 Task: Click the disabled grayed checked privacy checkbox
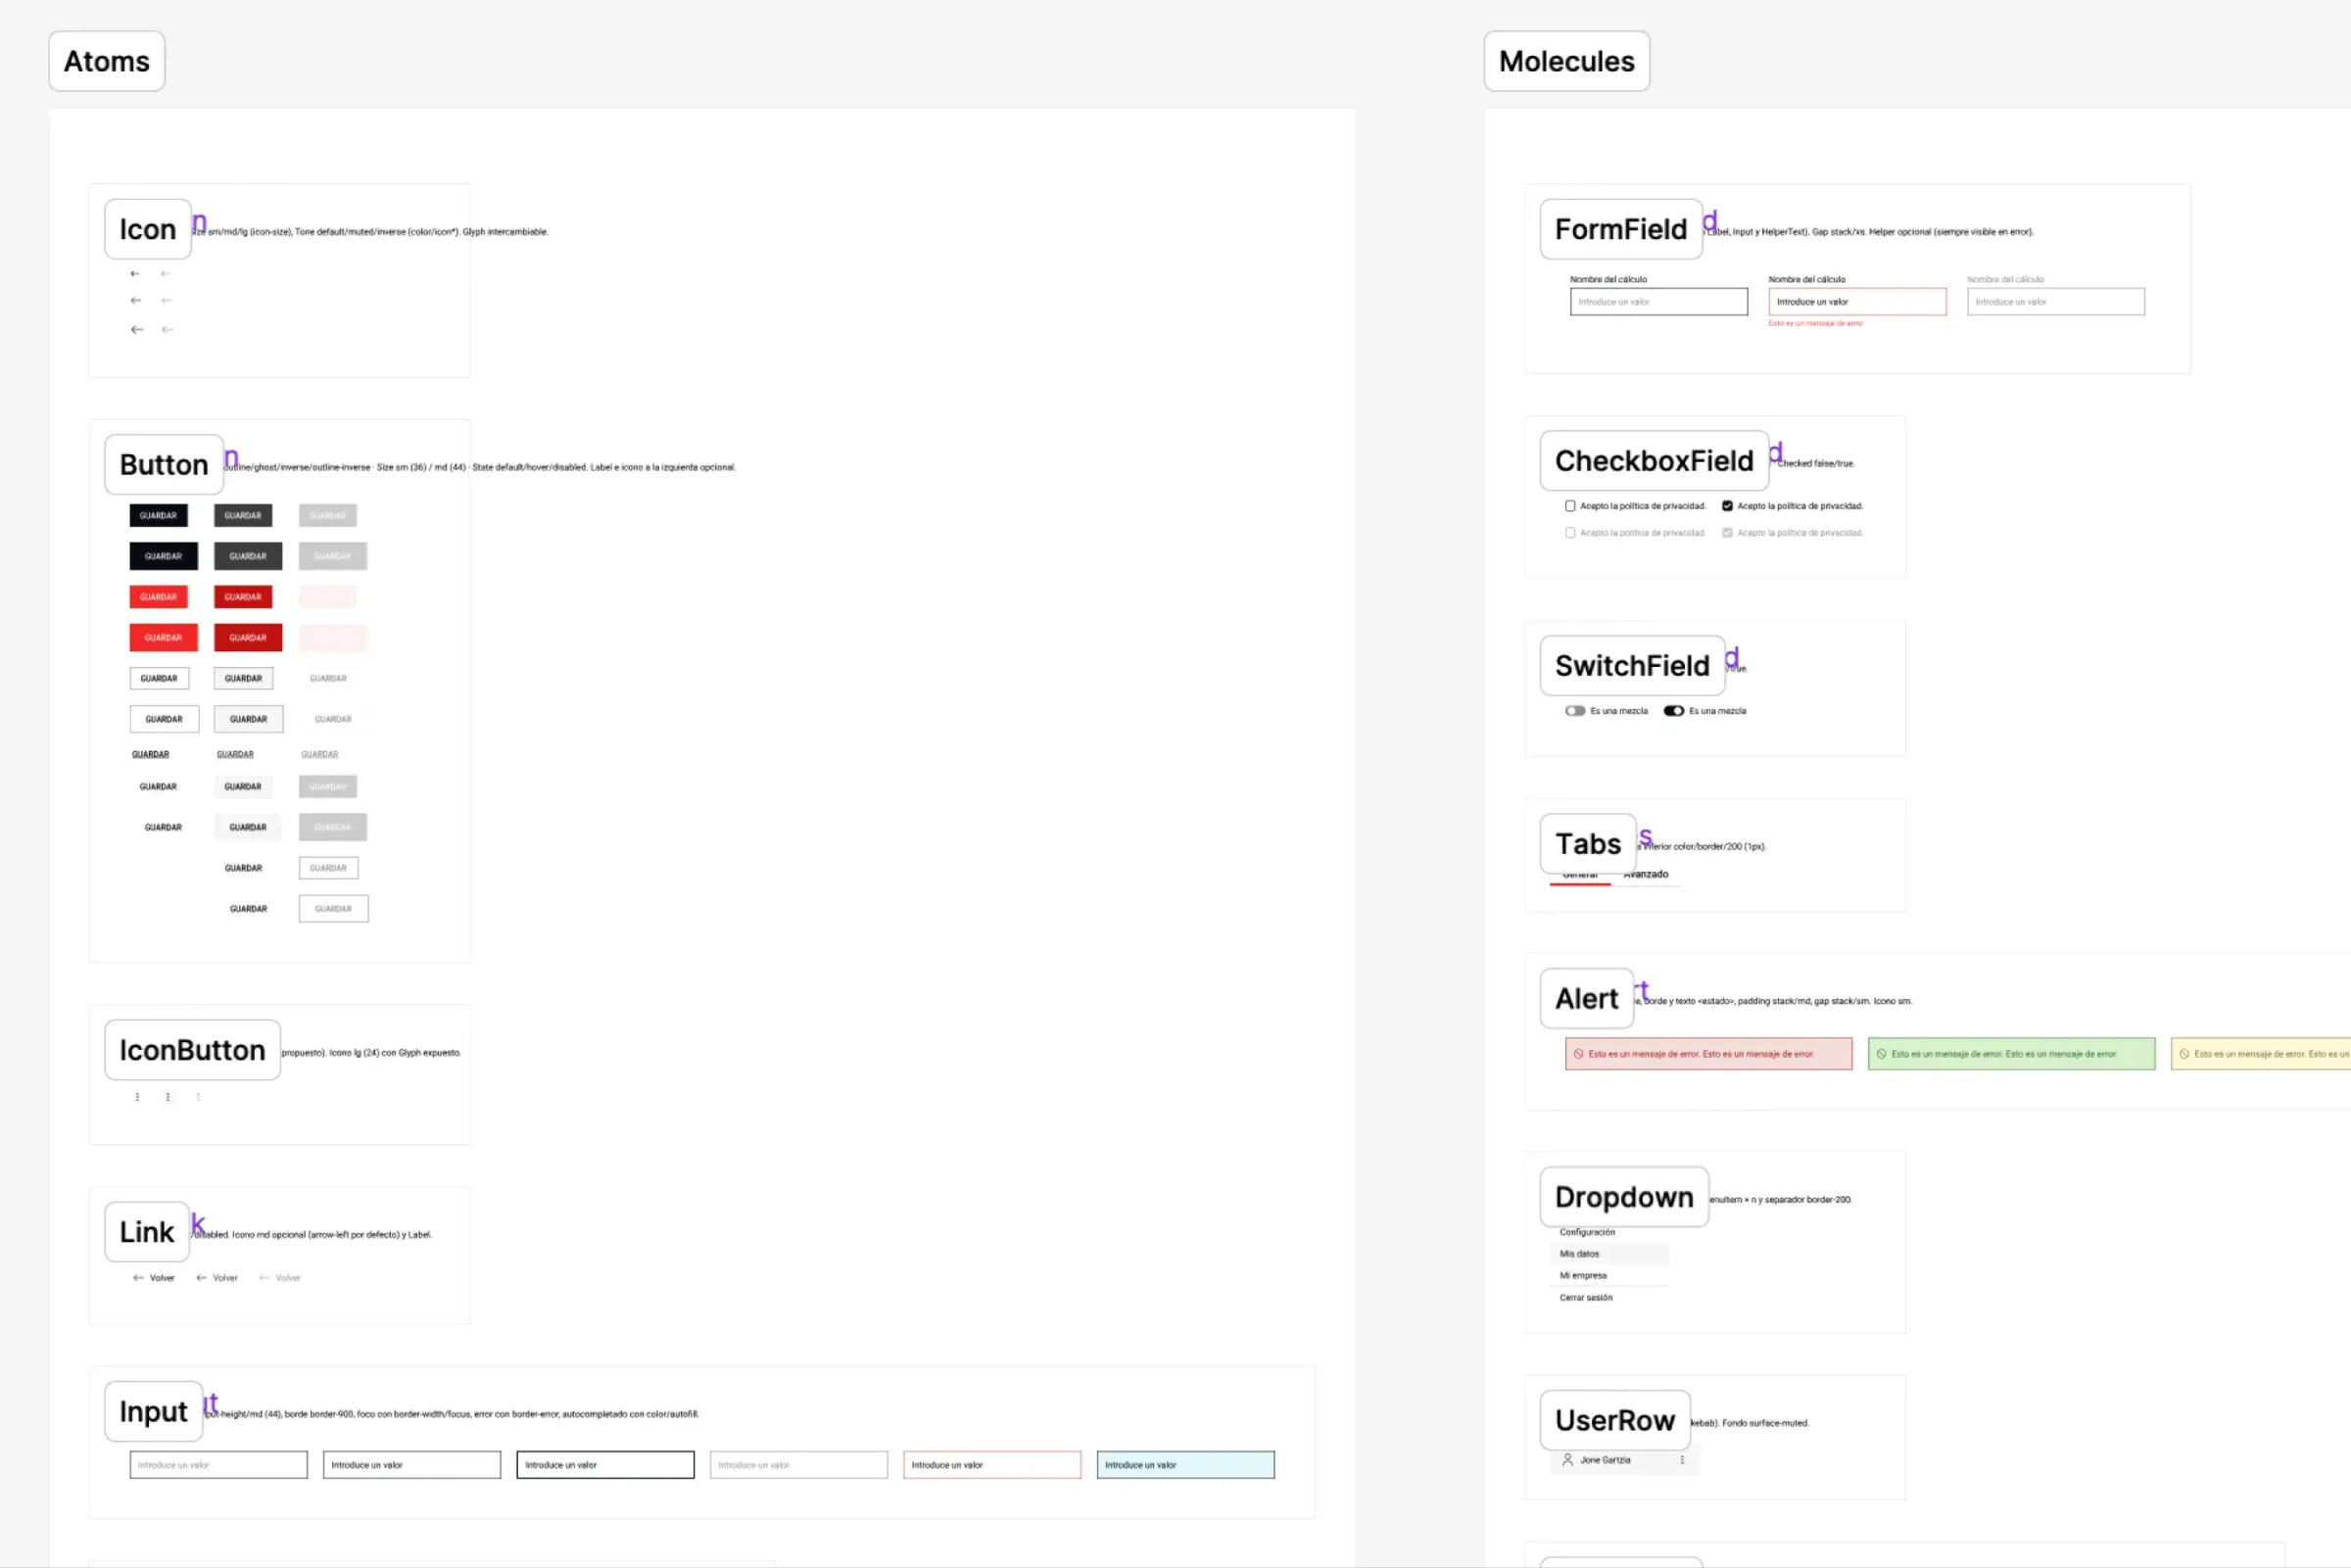click(x=1727, y=533)
